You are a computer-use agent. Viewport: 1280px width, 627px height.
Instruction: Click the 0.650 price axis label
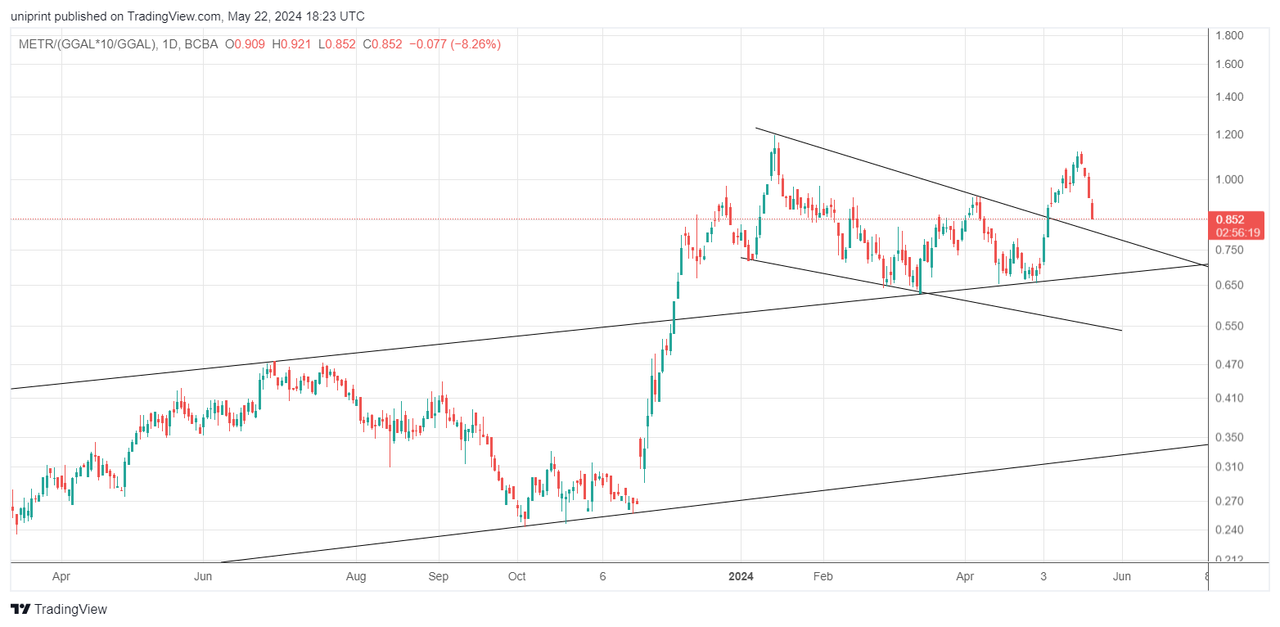(1230, 285)
